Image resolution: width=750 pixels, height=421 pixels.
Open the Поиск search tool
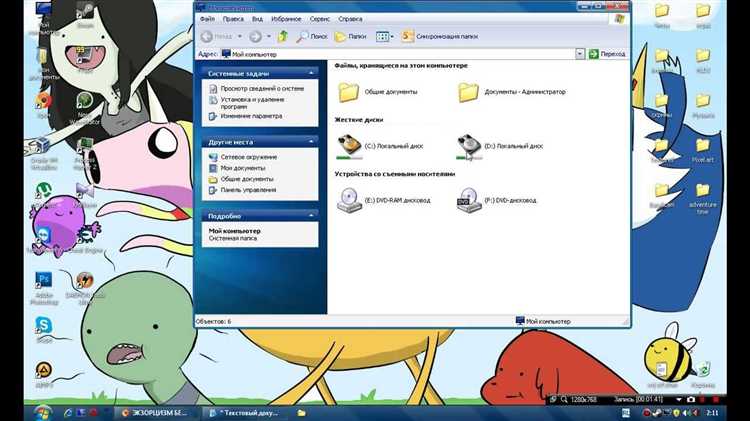[x=312, y=36]
